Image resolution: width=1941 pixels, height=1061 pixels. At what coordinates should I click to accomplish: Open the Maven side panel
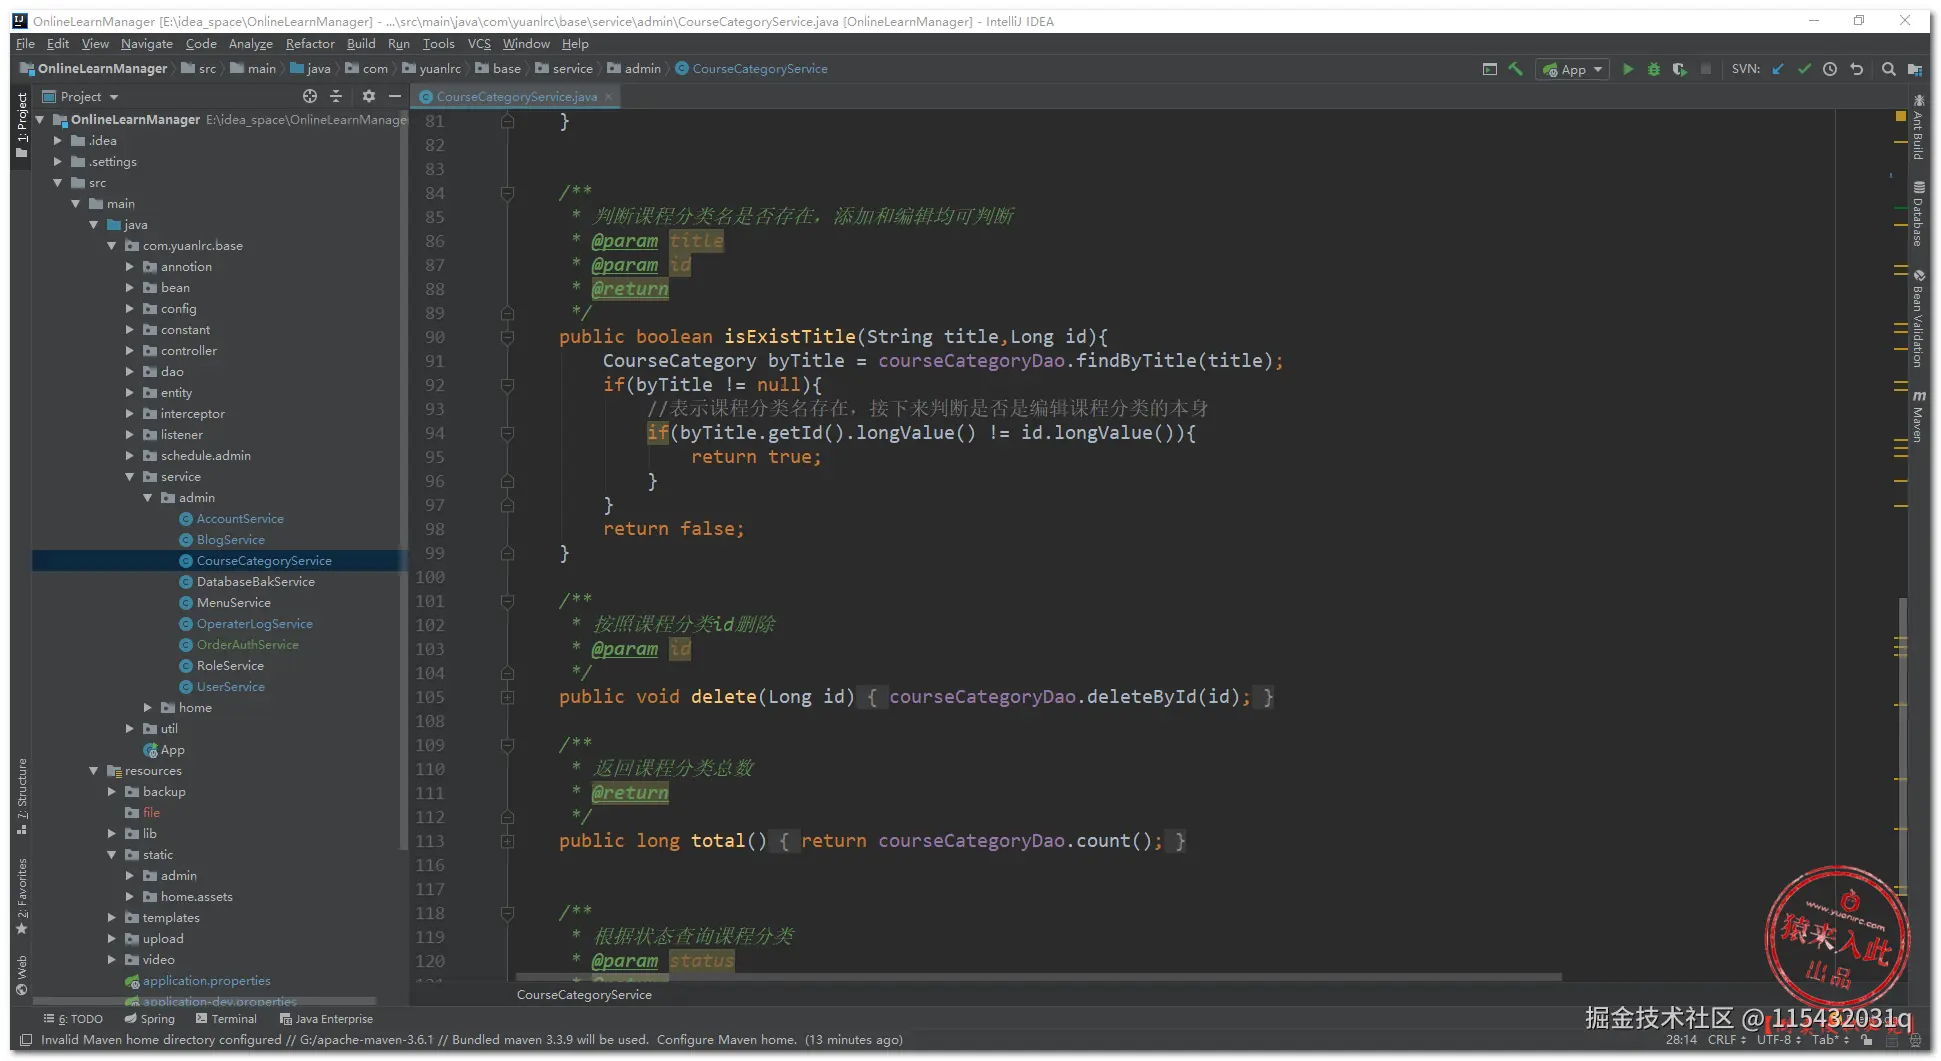[x=1918, y=417]
